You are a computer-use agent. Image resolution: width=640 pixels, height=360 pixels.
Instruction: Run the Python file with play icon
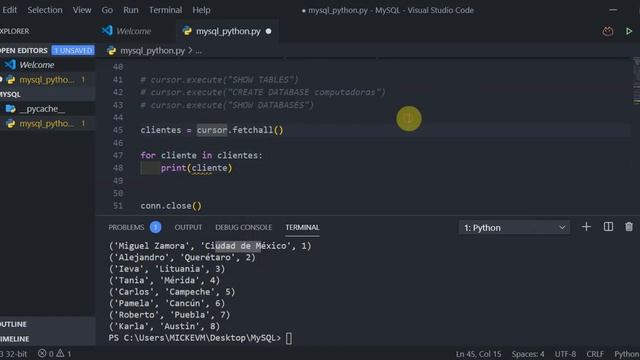click(x=629, y=31)
